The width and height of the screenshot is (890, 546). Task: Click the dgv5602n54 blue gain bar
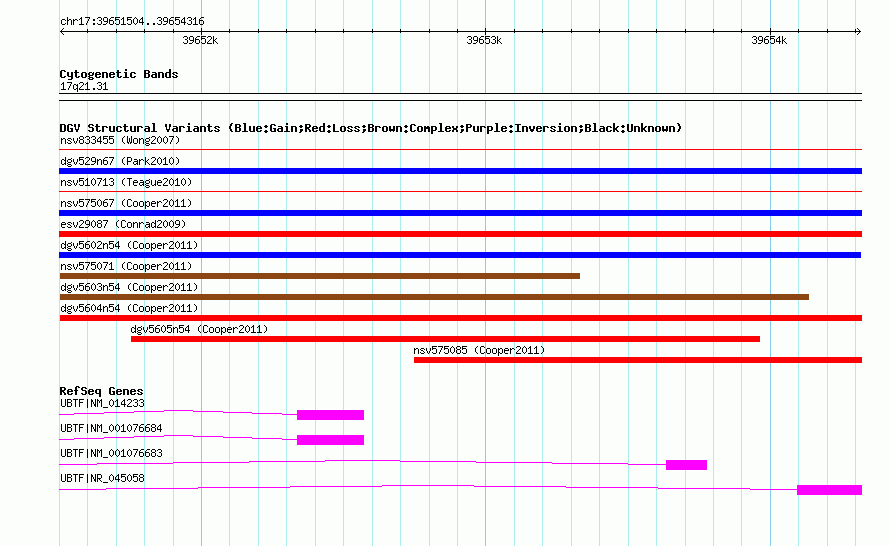click(x=460, y=255)
